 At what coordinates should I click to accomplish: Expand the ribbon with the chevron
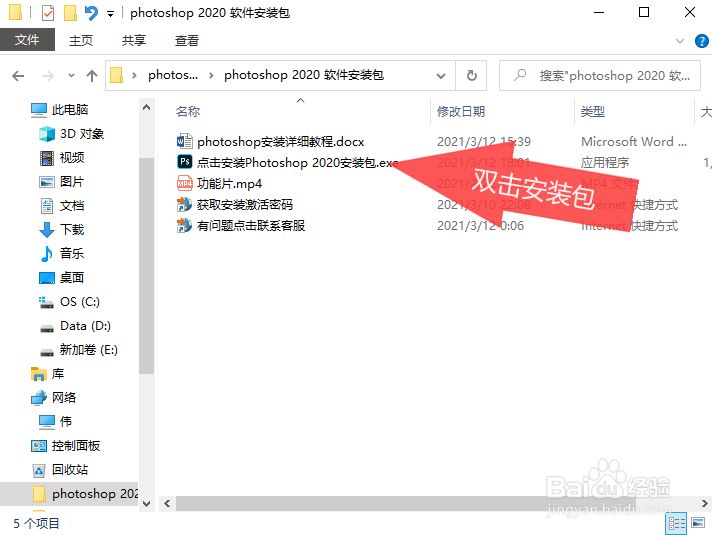pyautogui.click(x=680, y=41)
